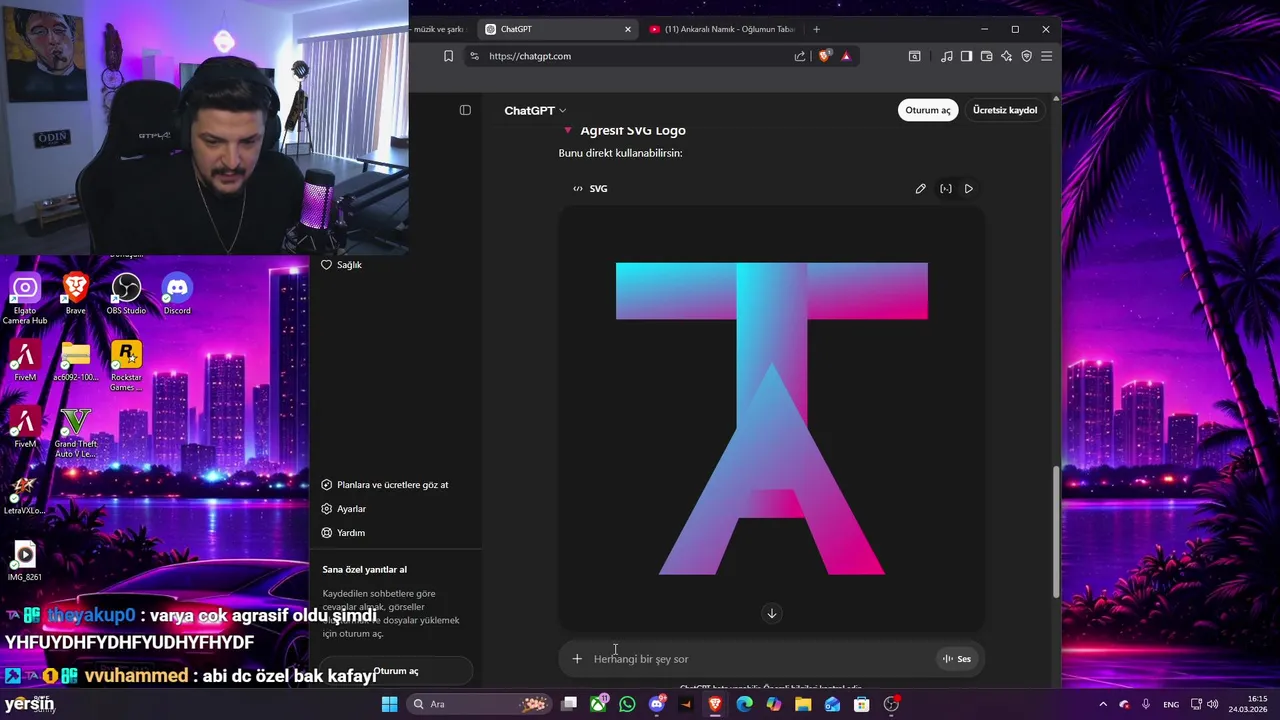
Task: Open Yardım in the sidebar
Action: (343, 533)
